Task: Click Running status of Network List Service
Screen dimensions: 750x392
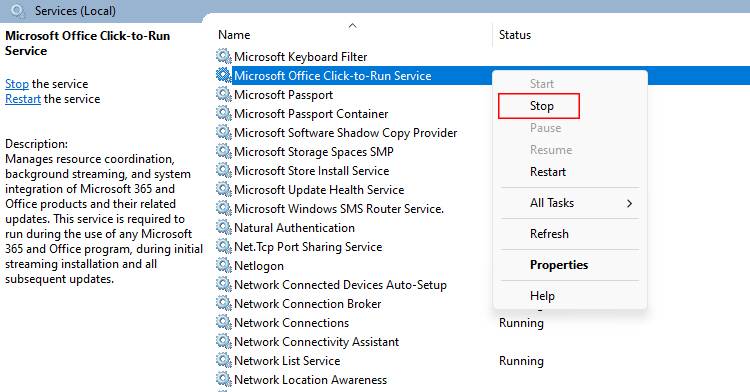Action: click(521, 361)
